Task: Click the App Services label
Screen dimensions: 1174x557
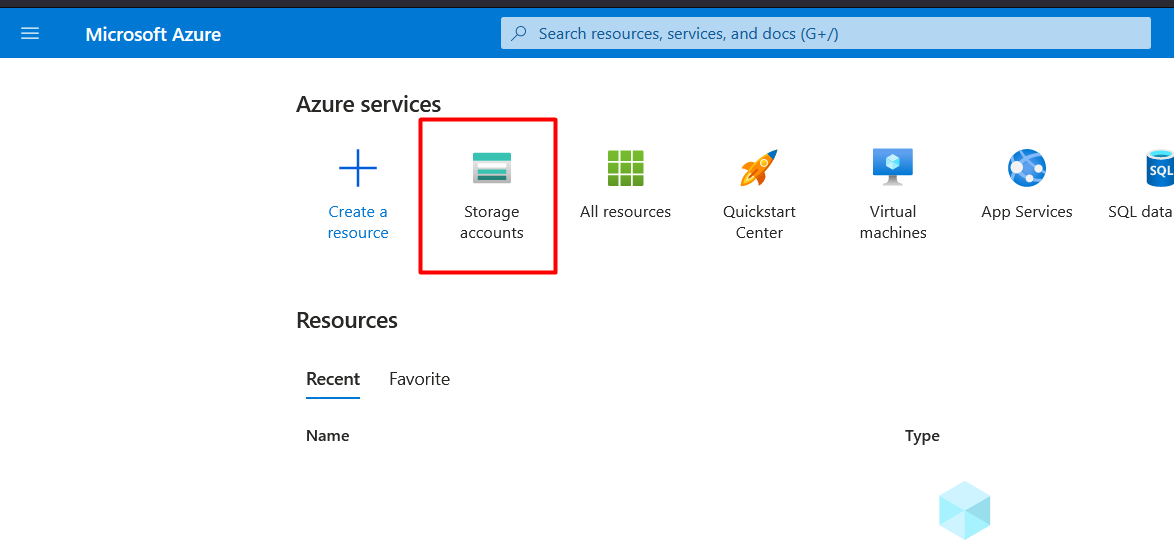Action: coord(1027,212)
